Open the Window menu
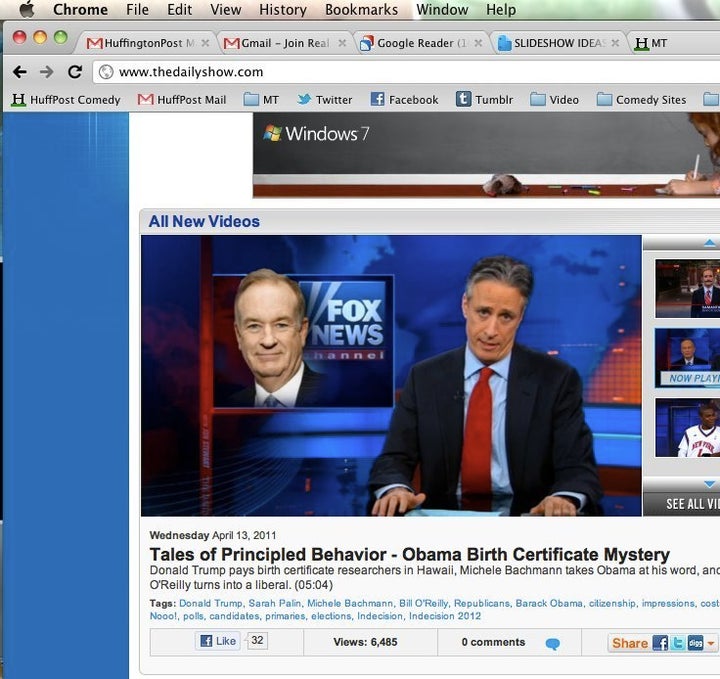The image size is (720, 679). [x=442, y=10]
